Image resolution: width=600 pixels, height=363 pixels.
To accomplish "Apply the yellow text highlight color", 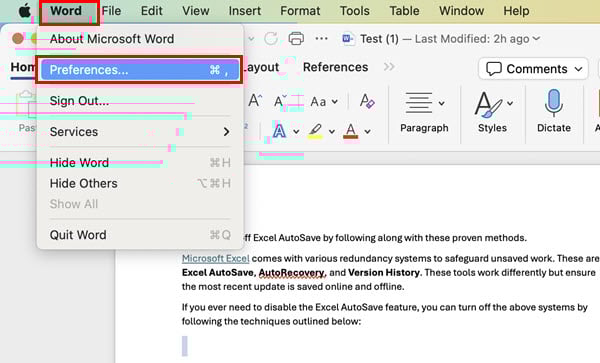I will pyautogui.click(x=315, y=131).
